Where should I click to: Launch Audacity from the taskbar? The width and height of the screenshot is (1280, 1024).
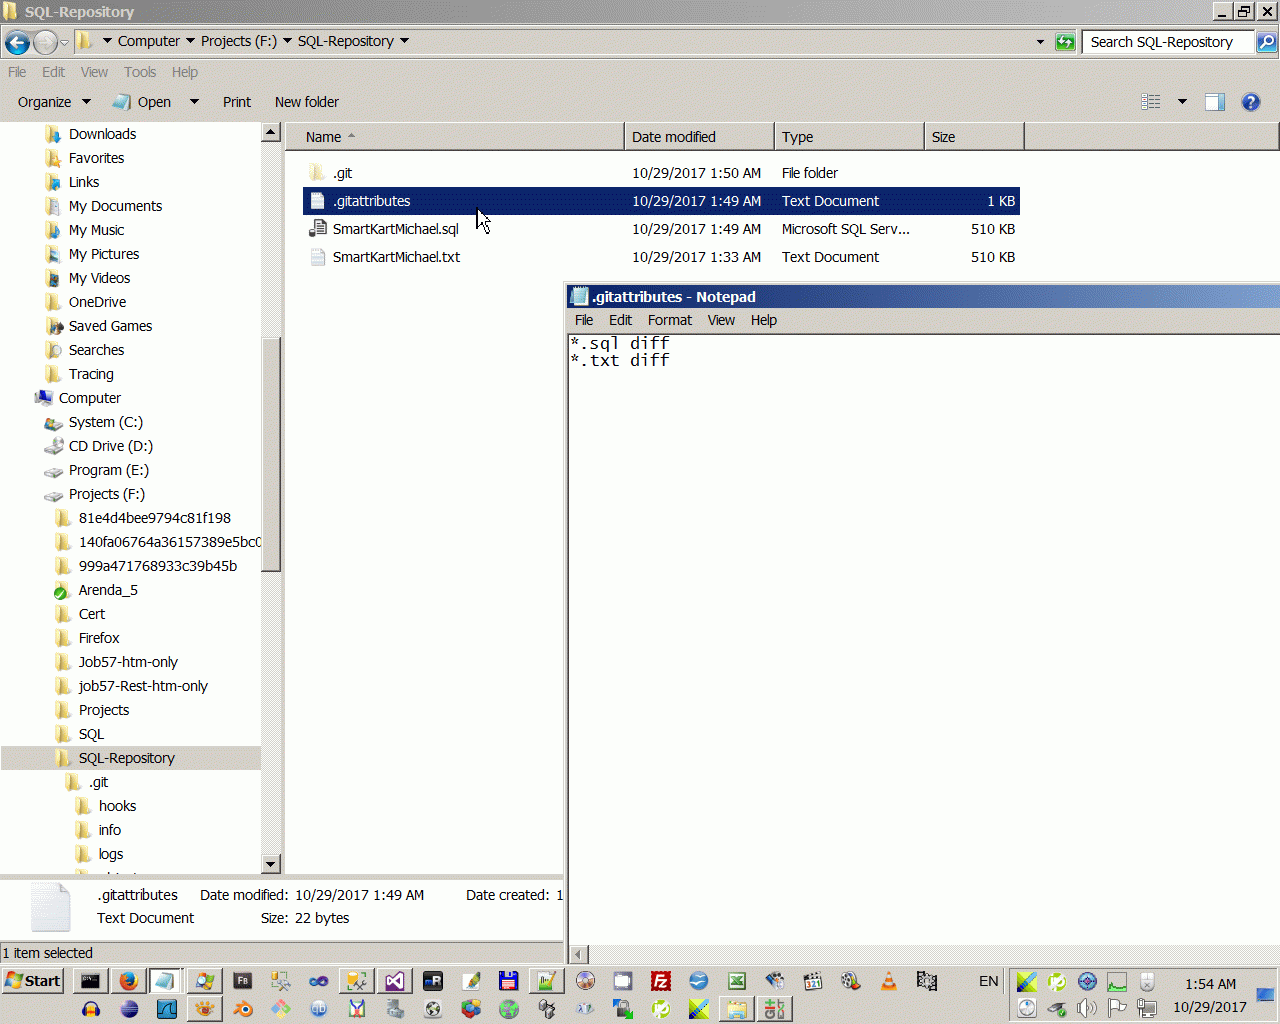(x=91, y=1009)
